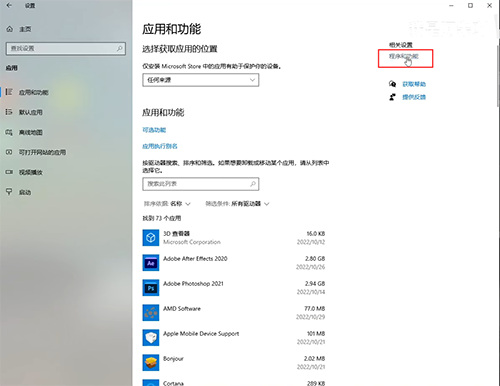500x386 pixels.
Task: Open 启动 via its startup icon
Action: tap(9, 192)
